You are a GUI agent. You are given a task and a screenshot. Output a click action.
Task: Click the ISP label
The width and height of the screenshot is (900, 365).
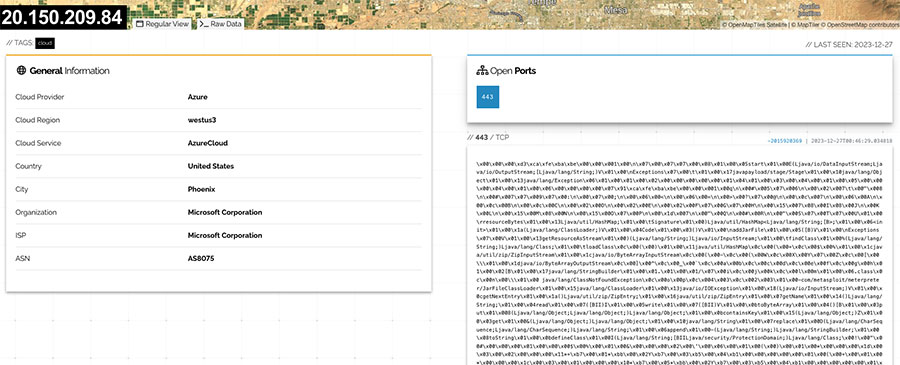(21, 235)
